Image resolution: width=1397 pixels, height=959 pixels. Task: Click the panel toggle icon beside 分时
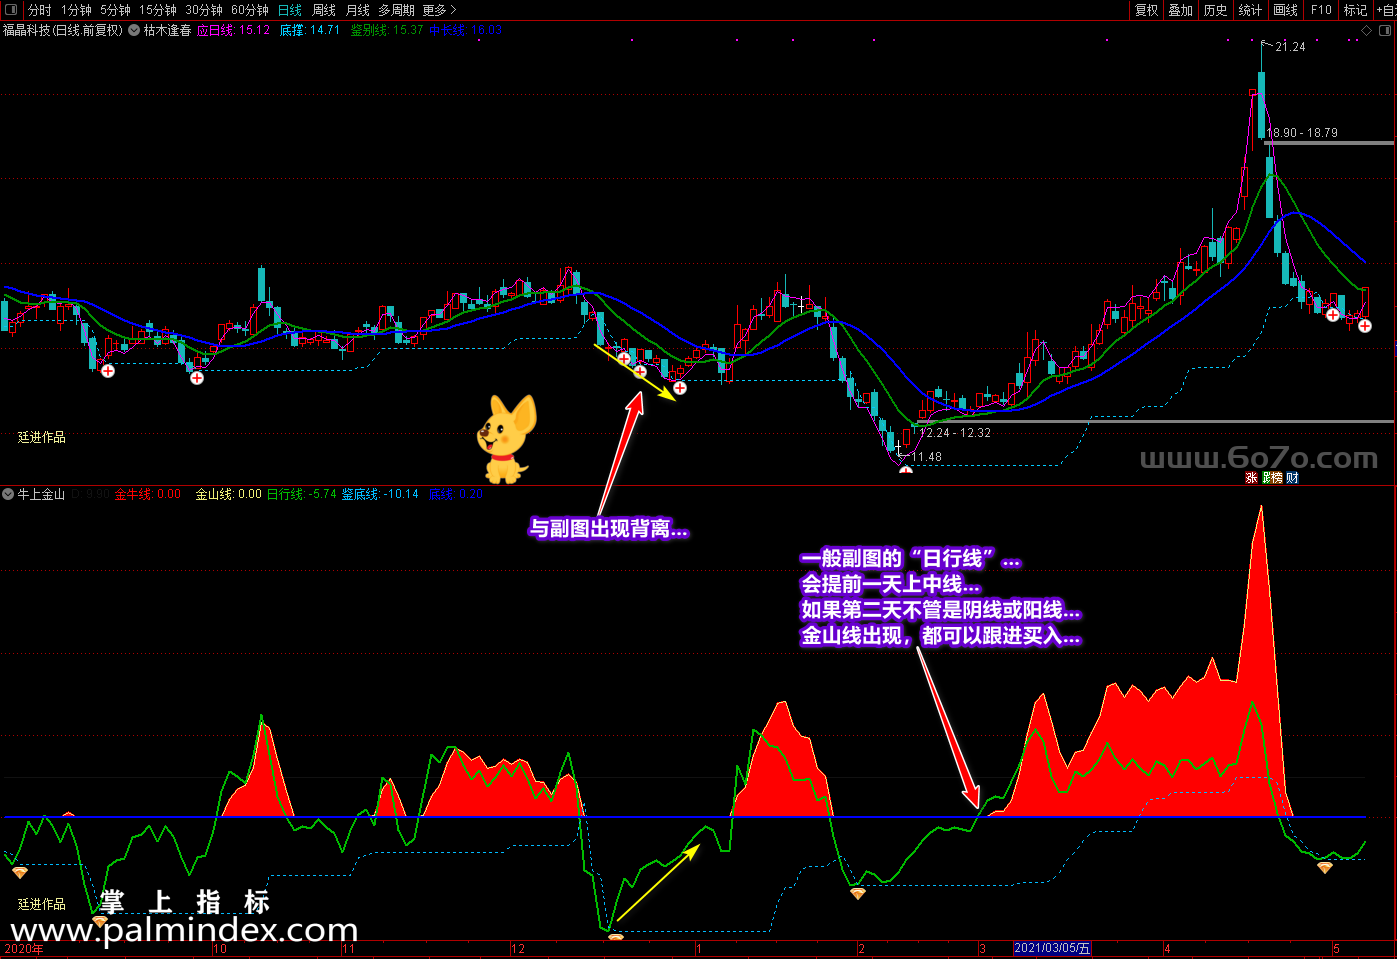click(11, 10)
